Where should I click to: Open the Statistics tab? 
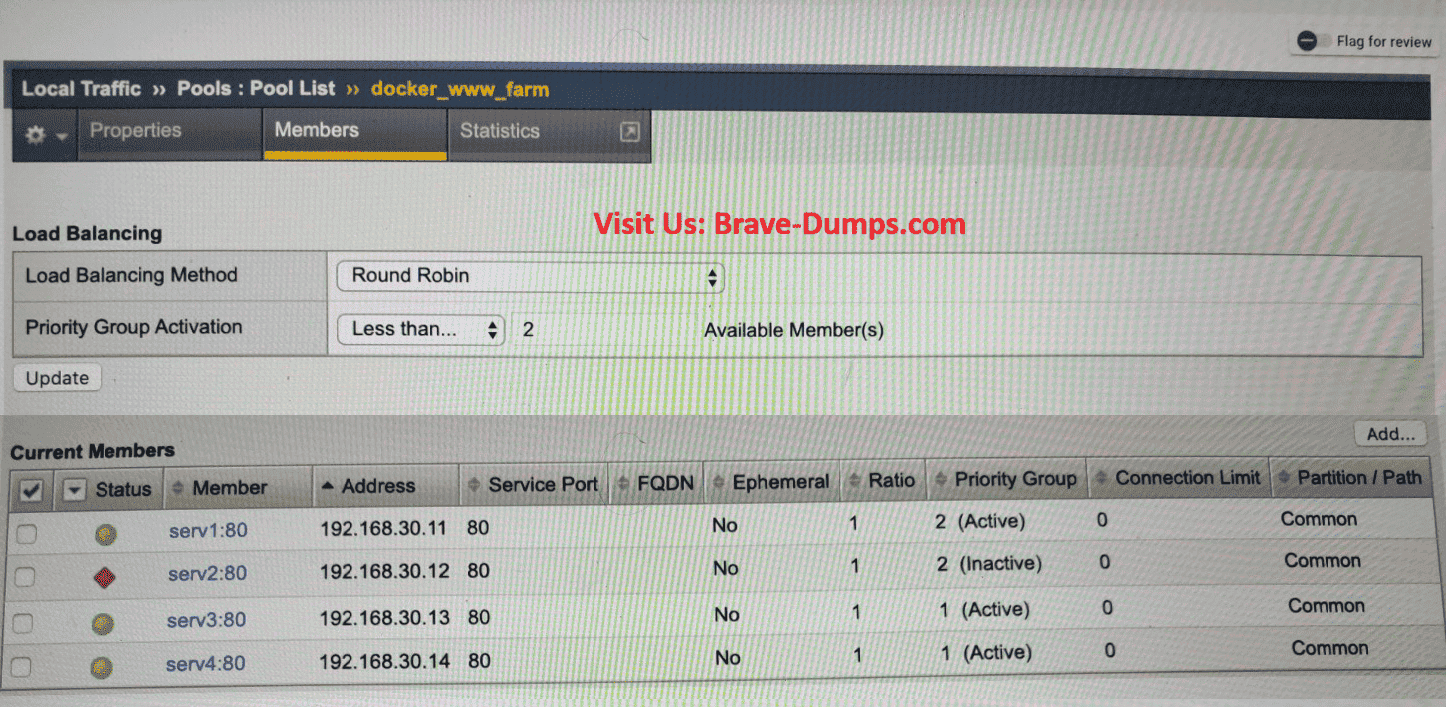pyautogui.click(x=500, y=131)
